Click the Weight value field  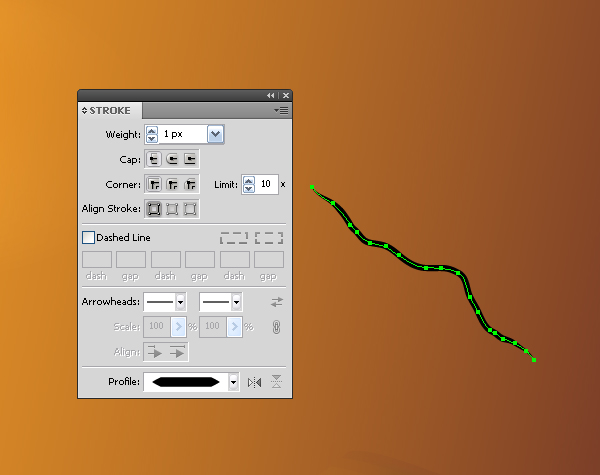point(183,134)
